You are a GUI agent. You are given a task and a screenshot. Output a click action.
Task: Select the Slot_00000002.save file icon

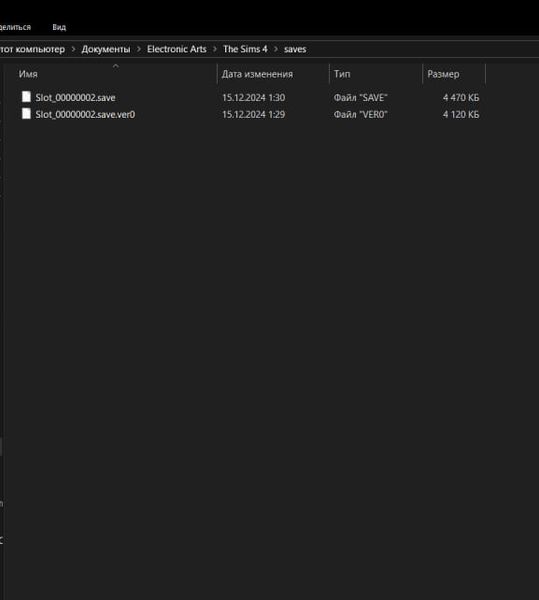(x=26, y=97)
